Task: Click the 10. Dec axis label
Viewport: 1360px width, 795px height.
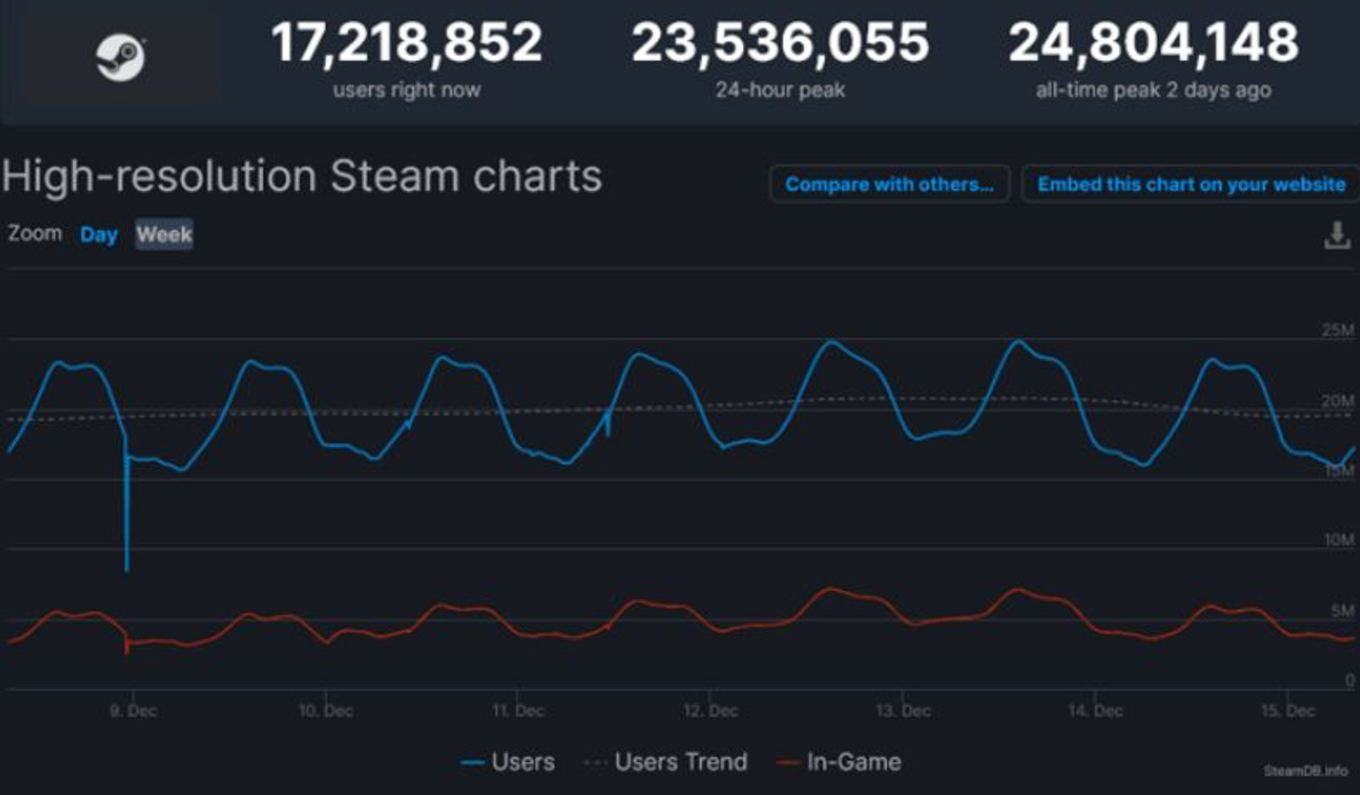Action: tap(325, 711)
